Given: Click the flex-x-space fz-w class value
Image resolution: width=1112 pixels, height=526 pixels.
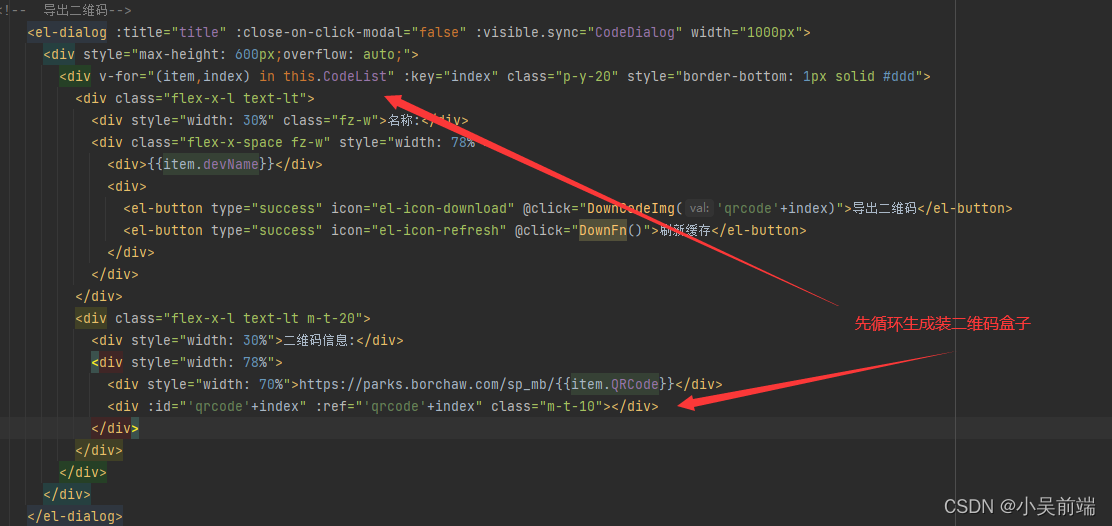Looking at the screenshot, I should [255, 142].
